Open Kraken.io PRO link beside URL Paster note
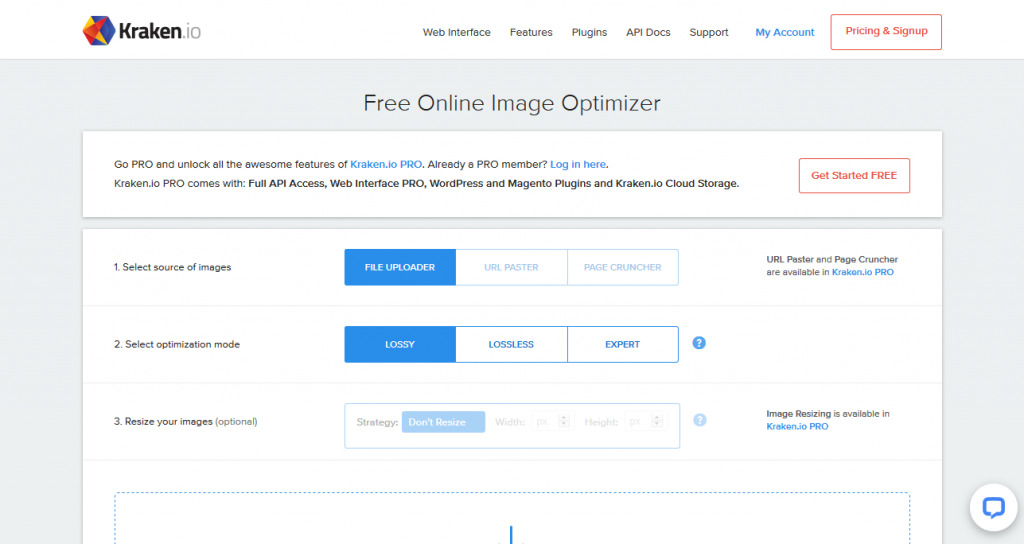The width and height of the screenshot is (1024, 544). pos(862,272)
